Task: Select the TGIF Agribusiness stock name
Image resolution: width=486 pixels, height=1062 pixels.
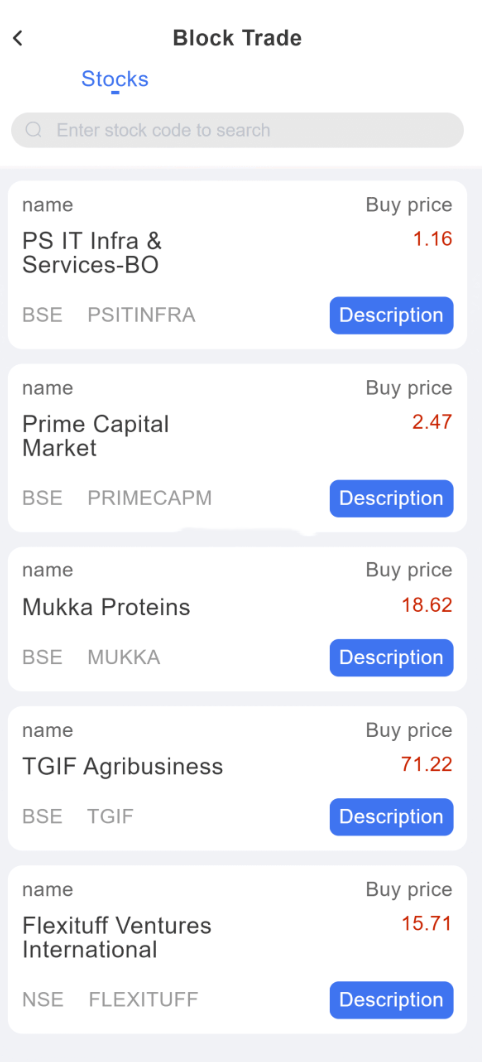Action: point(123,766)
